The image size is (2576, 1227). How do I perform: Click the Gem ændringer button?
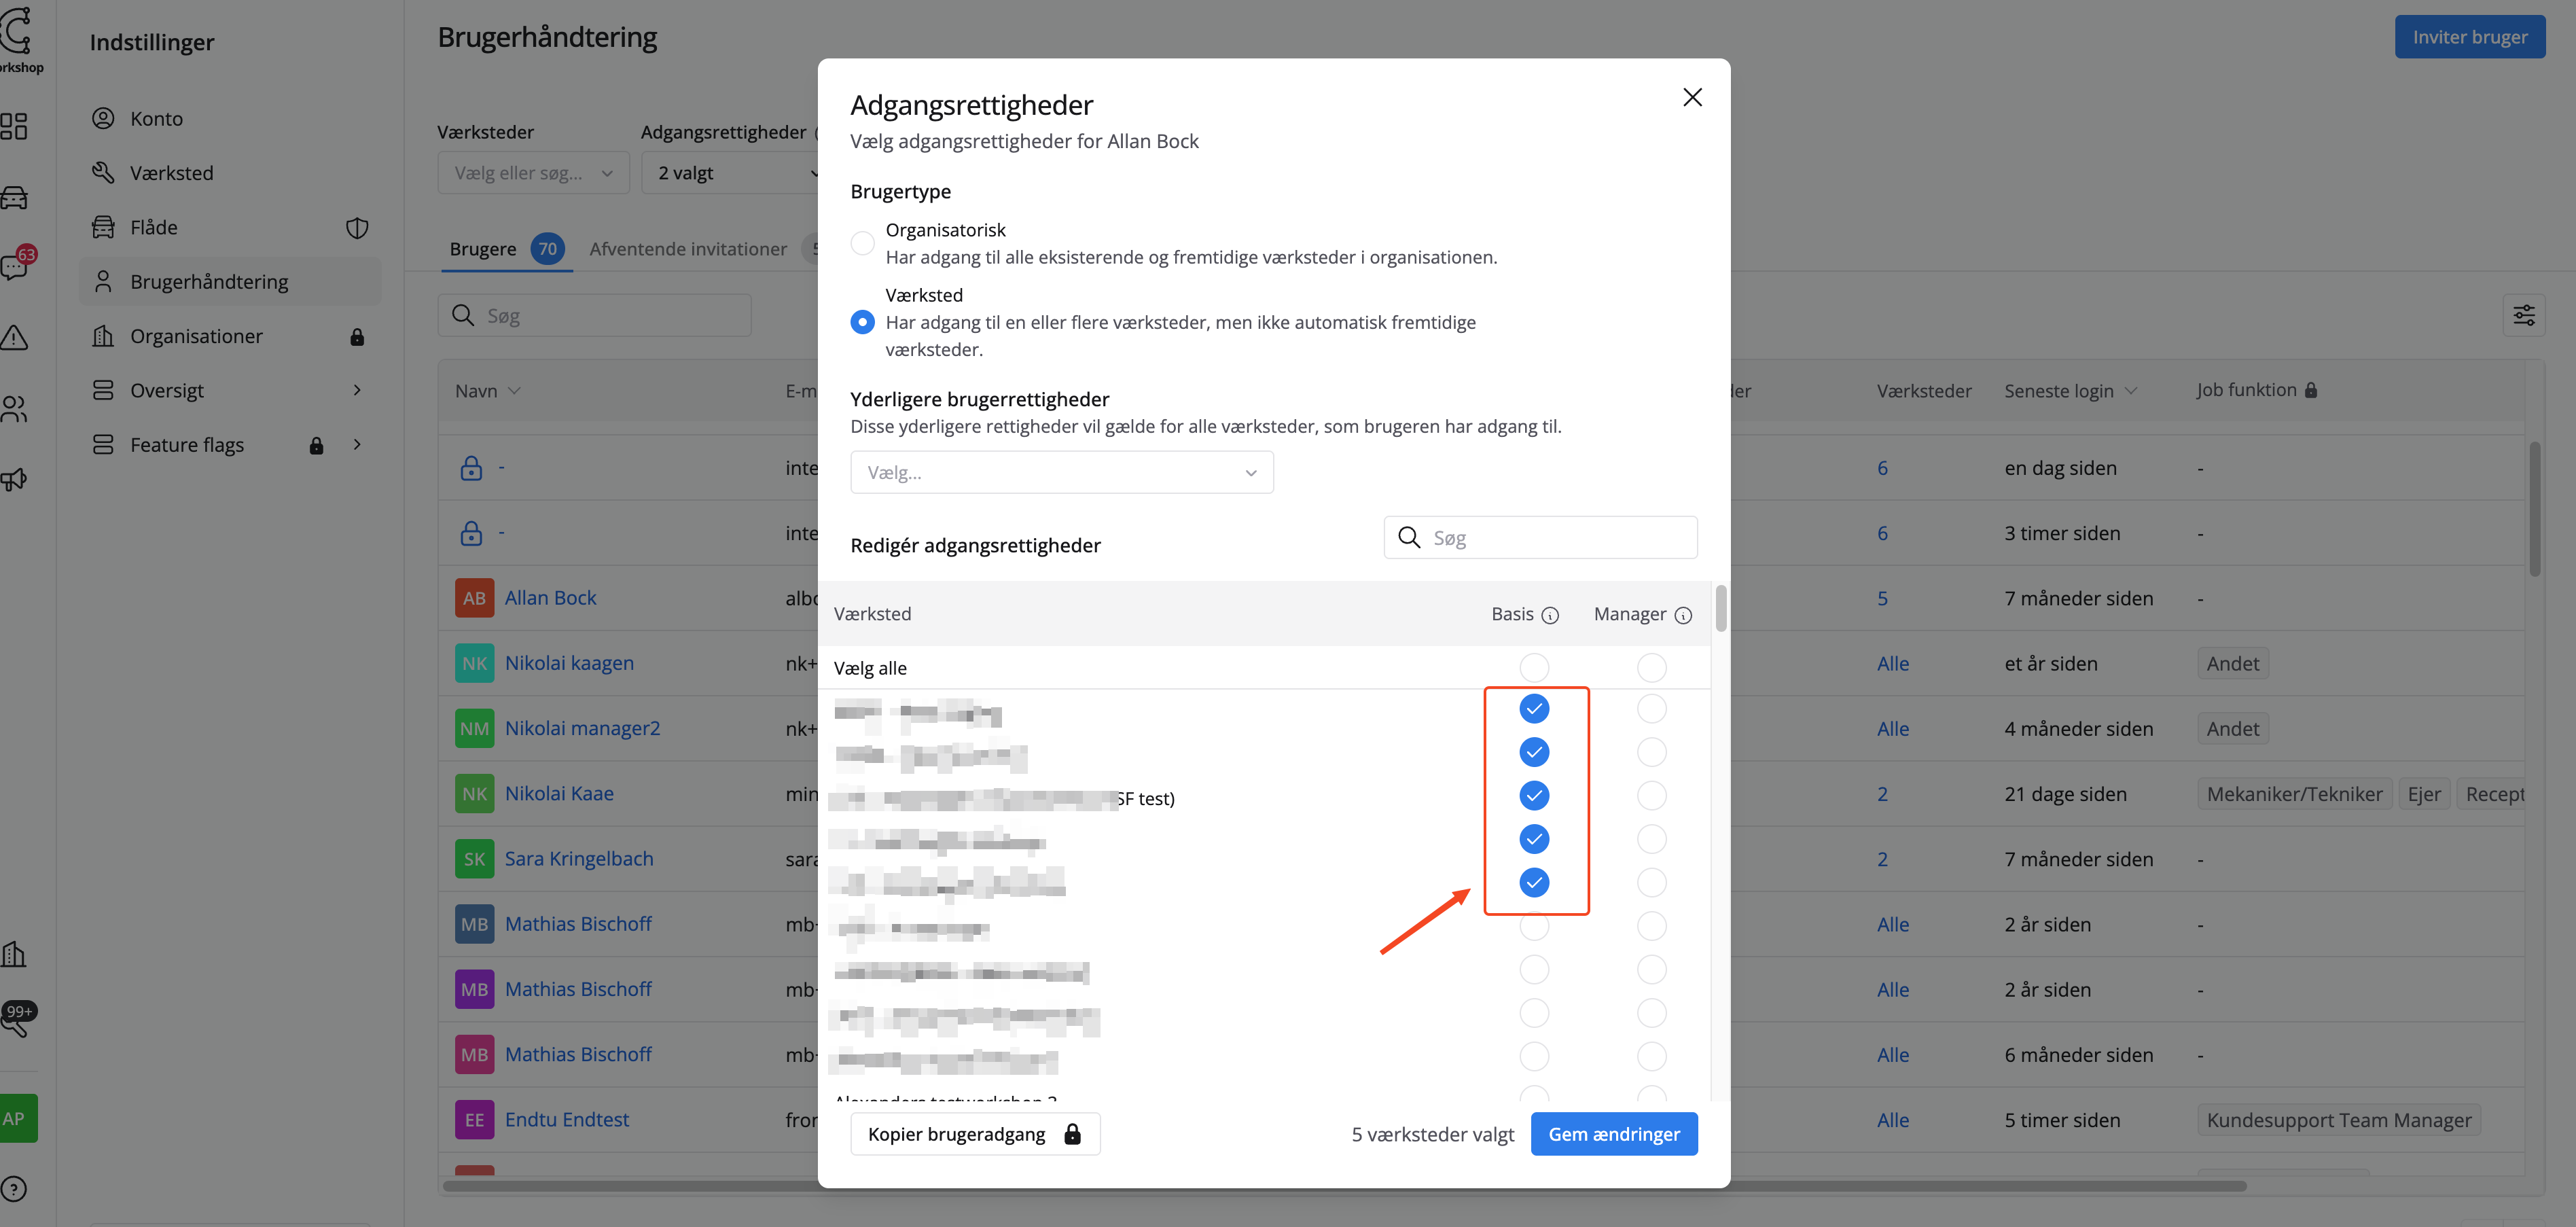(1613, 1134)
